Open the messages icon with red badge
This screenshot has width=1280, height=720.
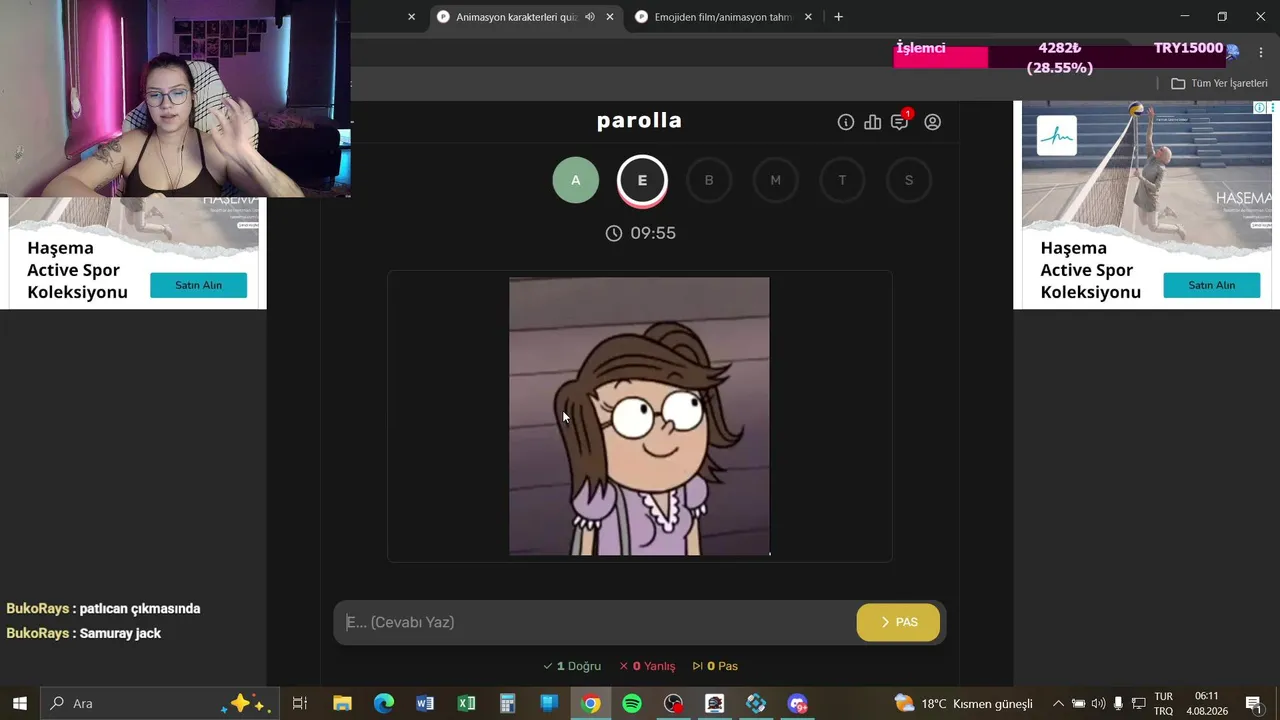(900, 121)
